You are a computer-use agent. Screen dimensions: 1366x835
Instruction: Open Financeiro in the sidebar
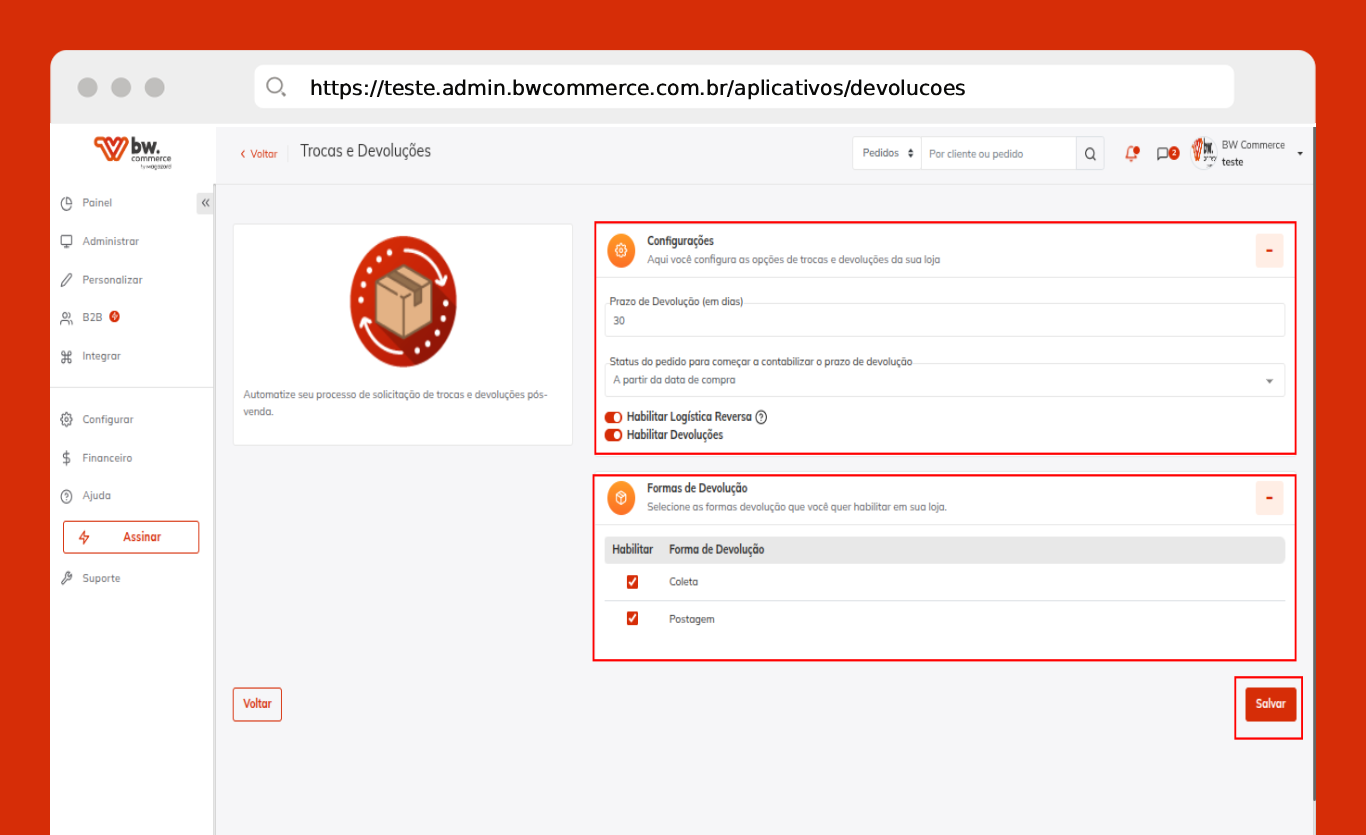[106, 458]
